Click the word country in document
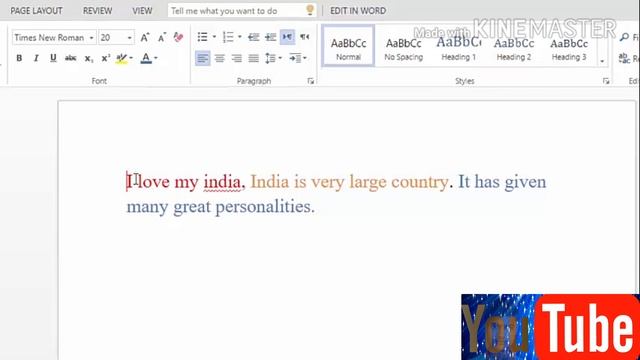Screen dimensions: 640x360 point(420,182)
